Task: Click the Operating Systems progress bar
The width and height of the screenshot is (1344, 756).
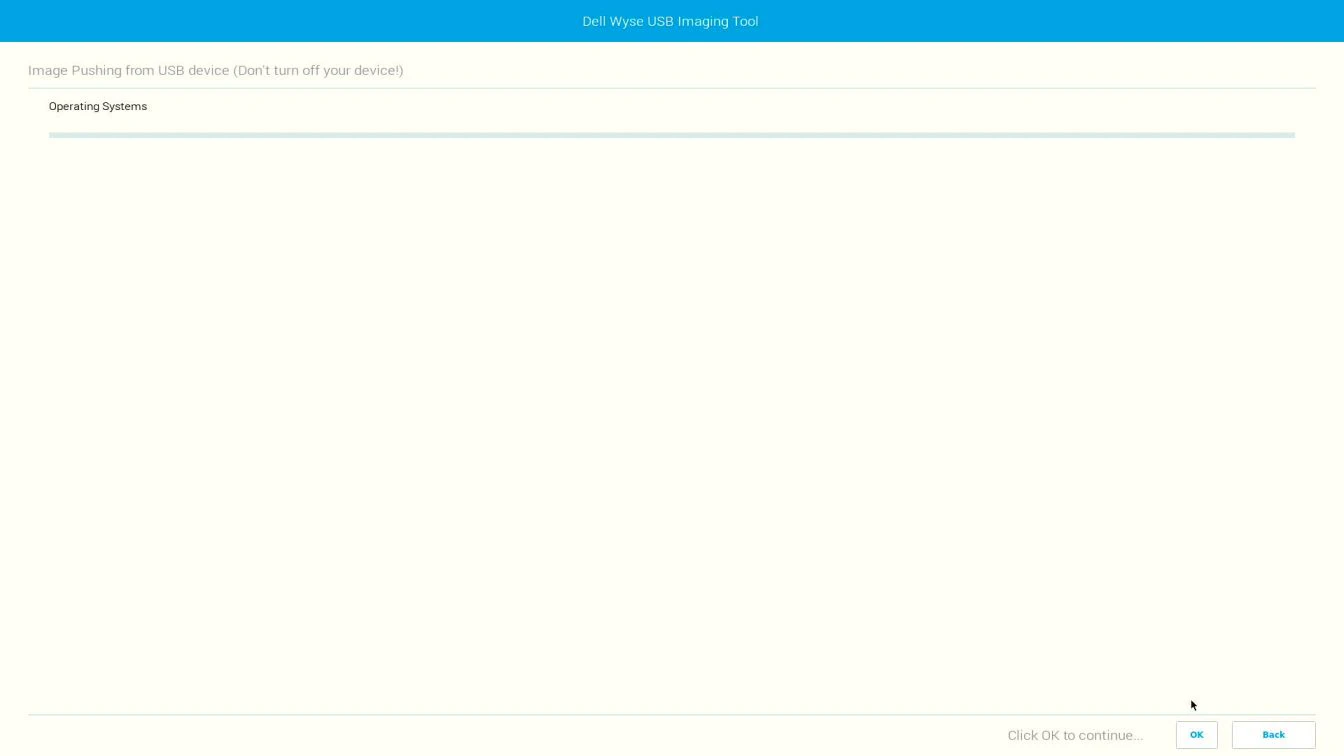Action: [x=671, y=135]
